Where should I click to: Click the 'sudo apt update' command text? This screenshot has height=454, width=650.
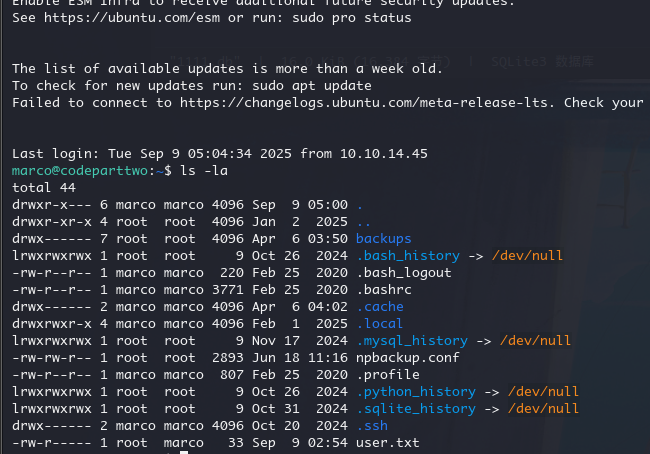pos(302,85)
